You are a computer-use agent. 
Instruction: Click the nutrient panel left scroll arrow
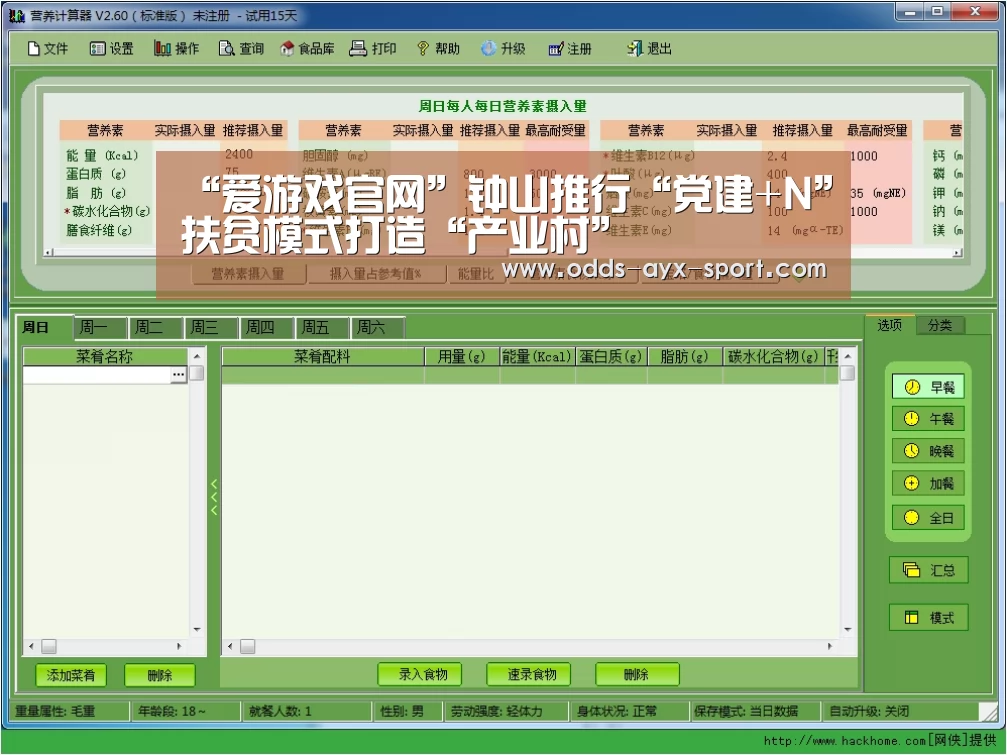[48, 253]
